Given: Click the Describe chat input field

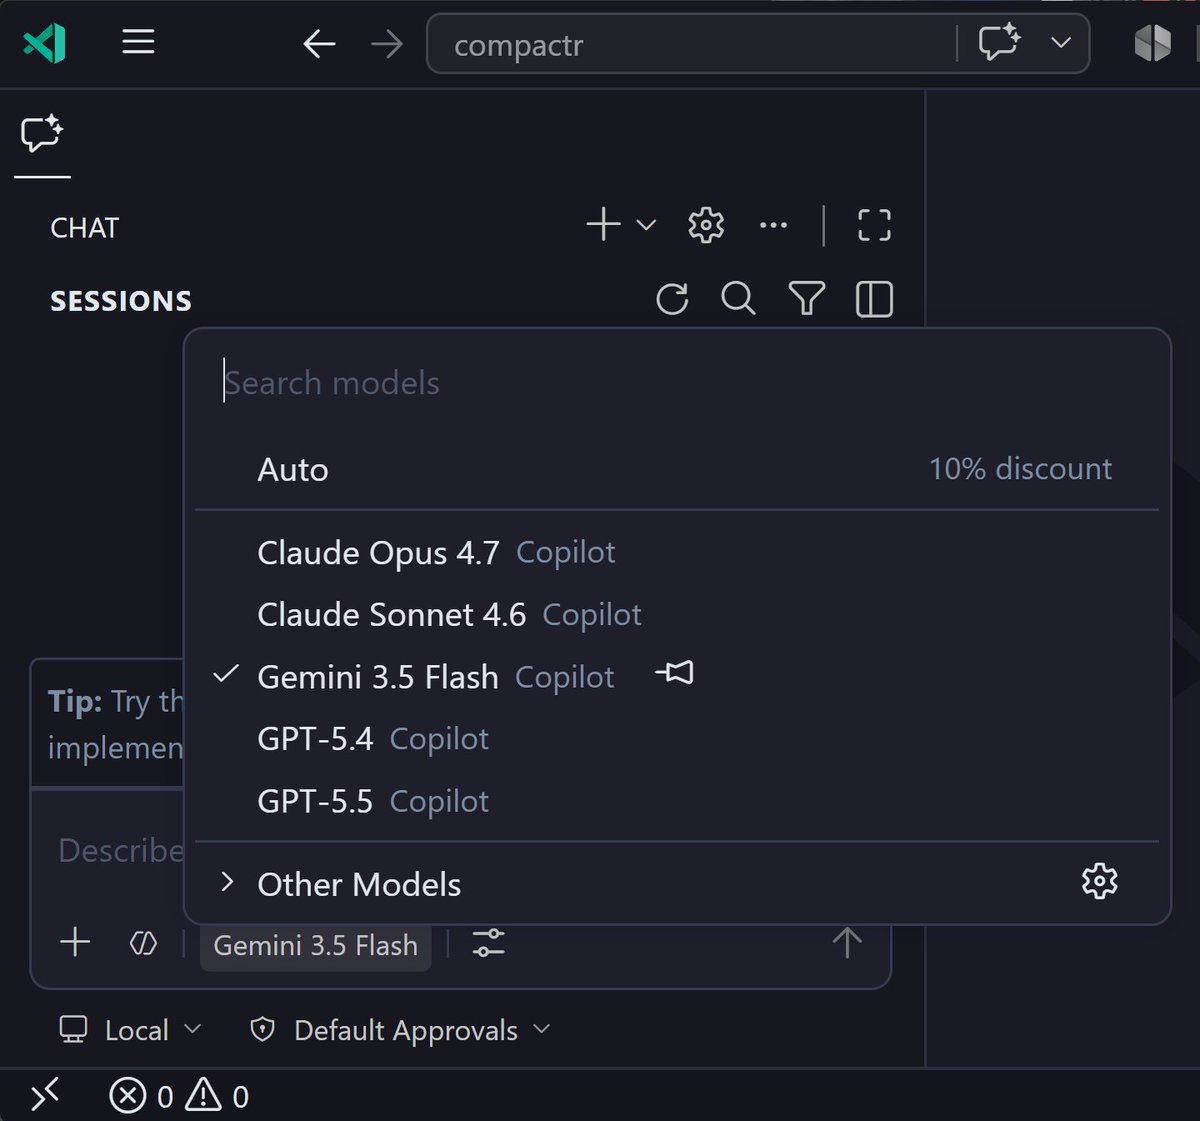Looking at the screenshot, I should pyautogui.click(x=120, y=850).
